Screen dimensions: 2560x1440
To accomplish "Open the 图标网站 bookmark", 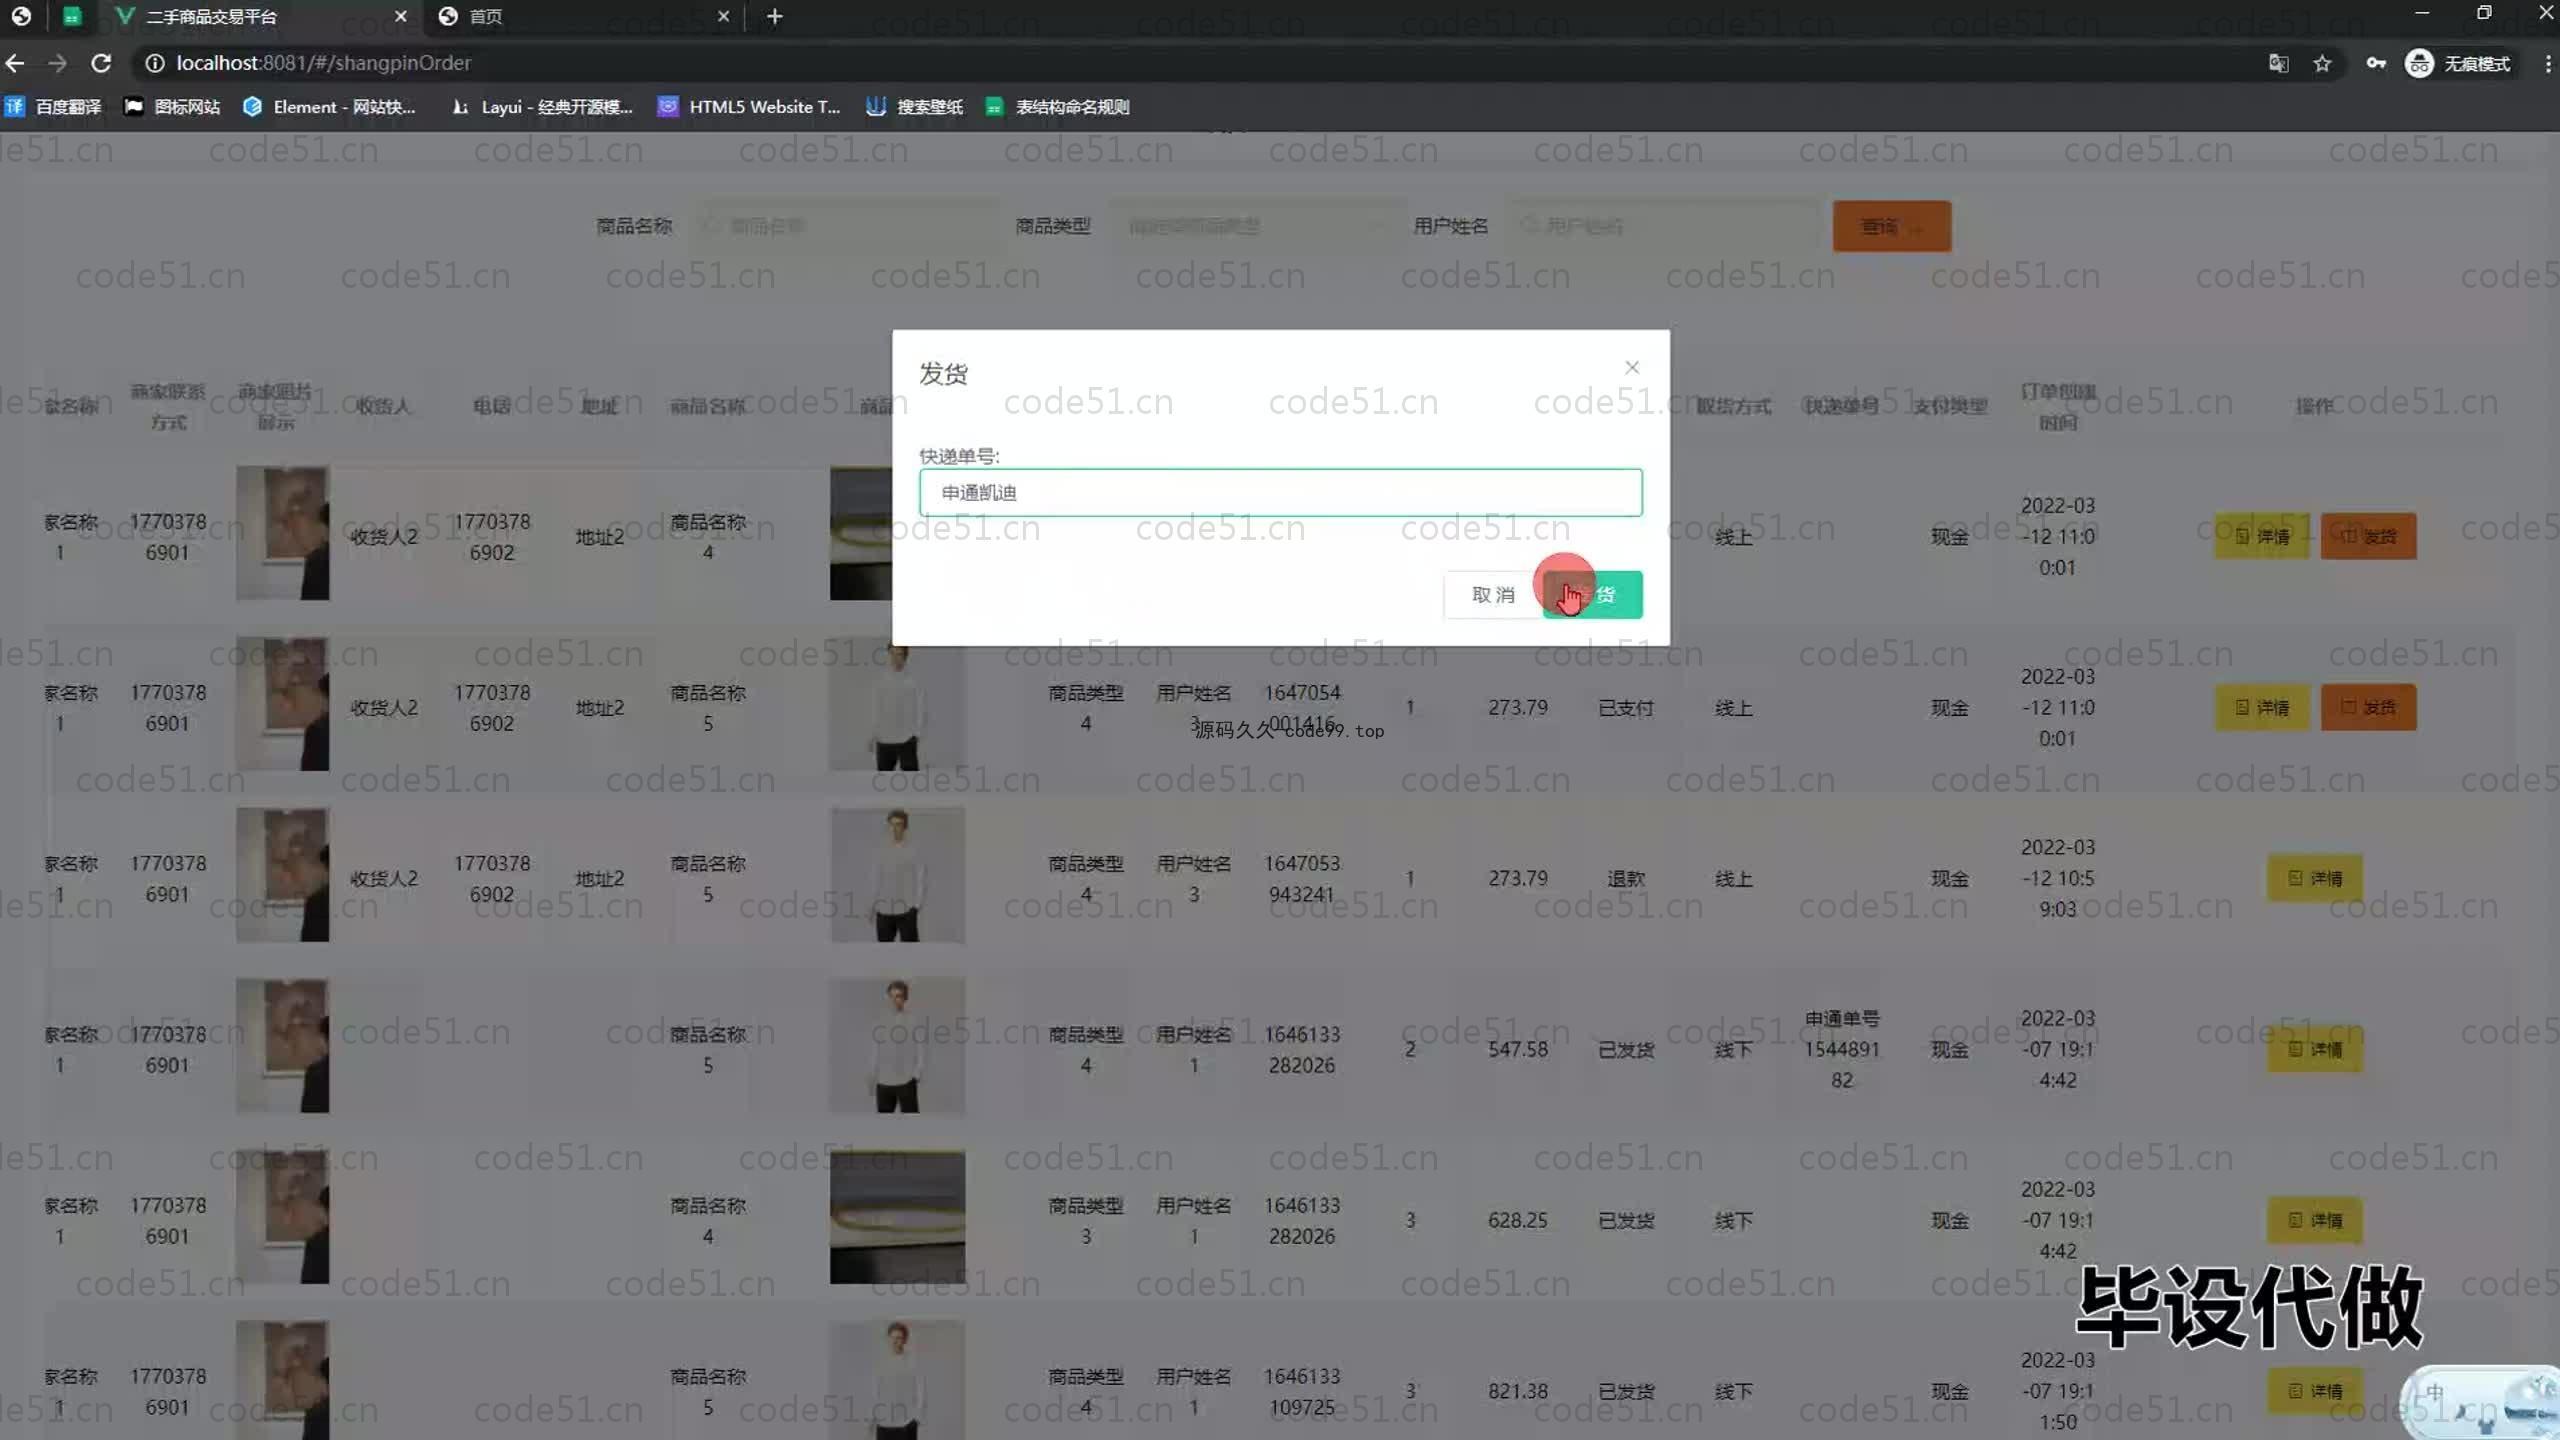I will [x=172, y=107].
